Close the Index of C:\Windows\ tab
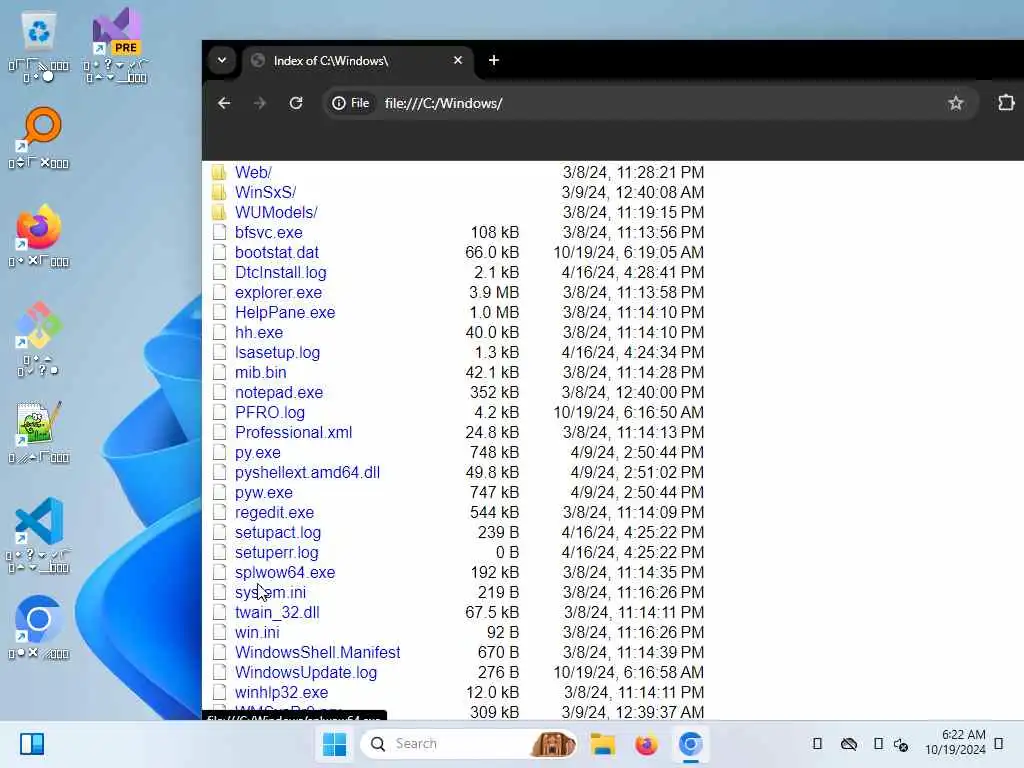Image resolution: width=1024 pixels, height=768 pixels. [x=458, y=60]
